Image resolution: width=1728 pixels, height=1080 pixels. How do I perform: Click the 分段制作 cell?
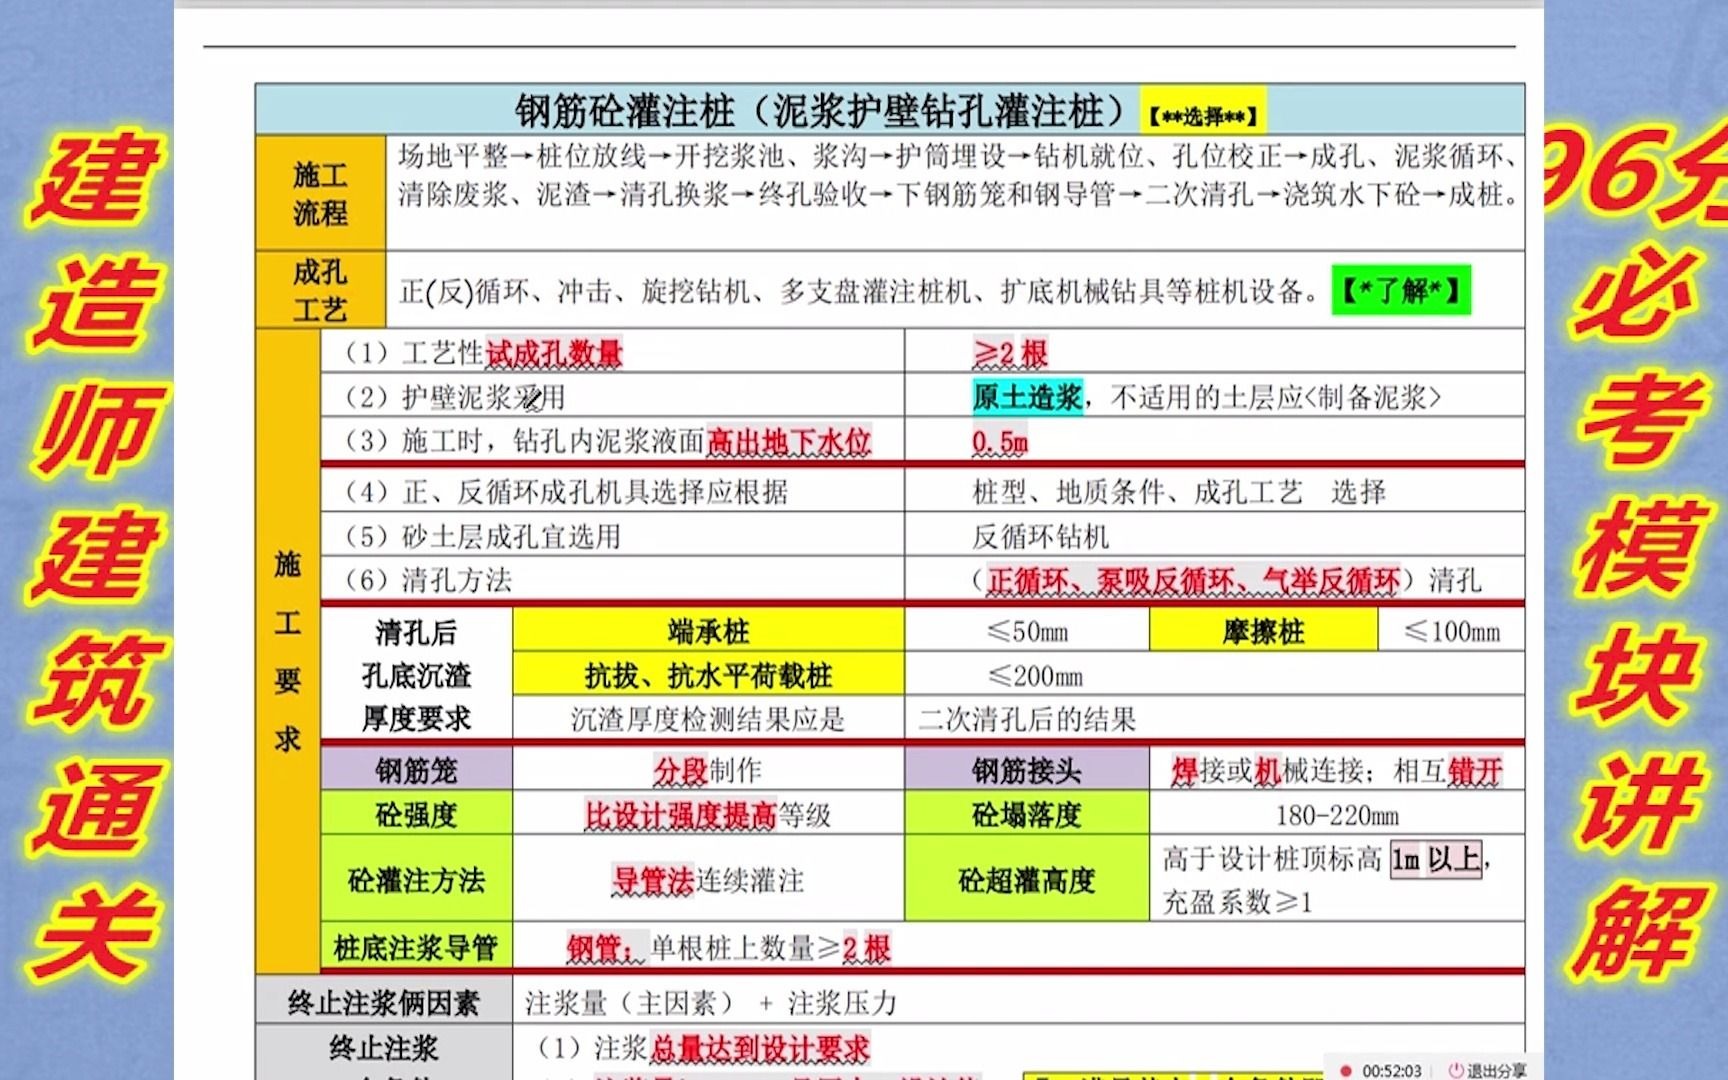709,770
